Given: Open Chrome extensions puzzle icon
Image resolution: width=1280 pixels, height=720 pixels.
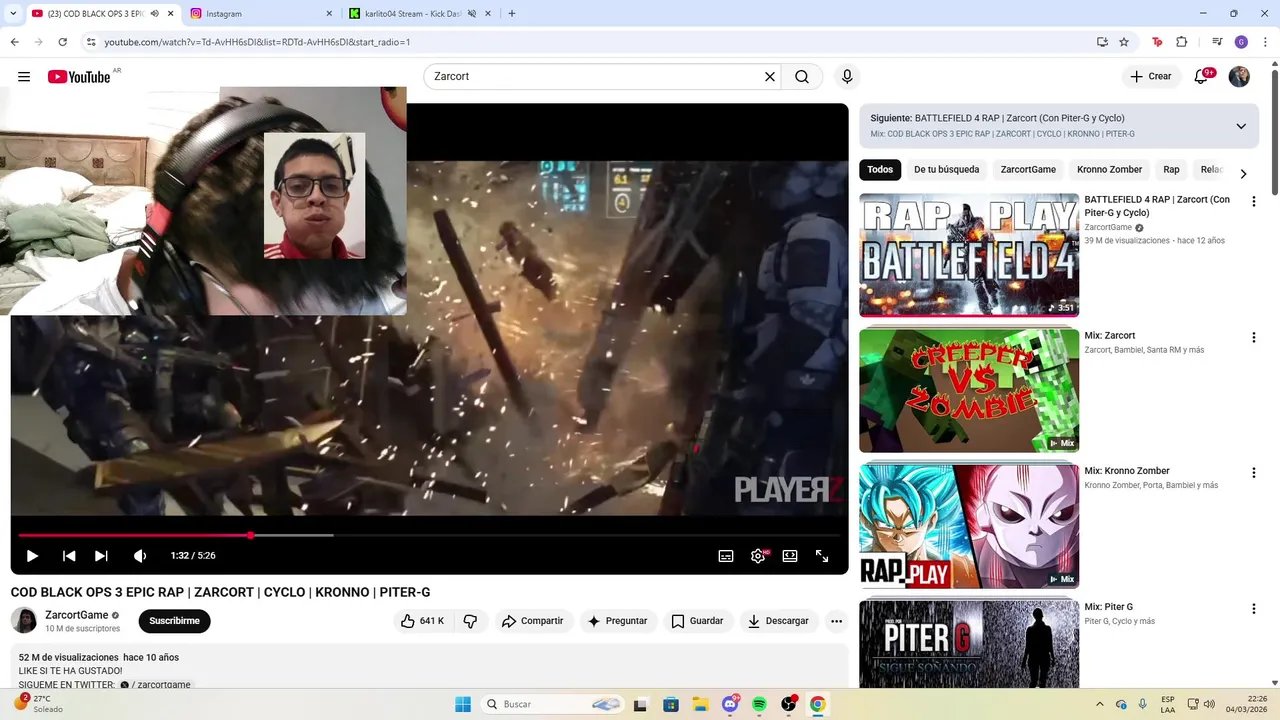Looking at the screenshot, I should (1181, 42).
